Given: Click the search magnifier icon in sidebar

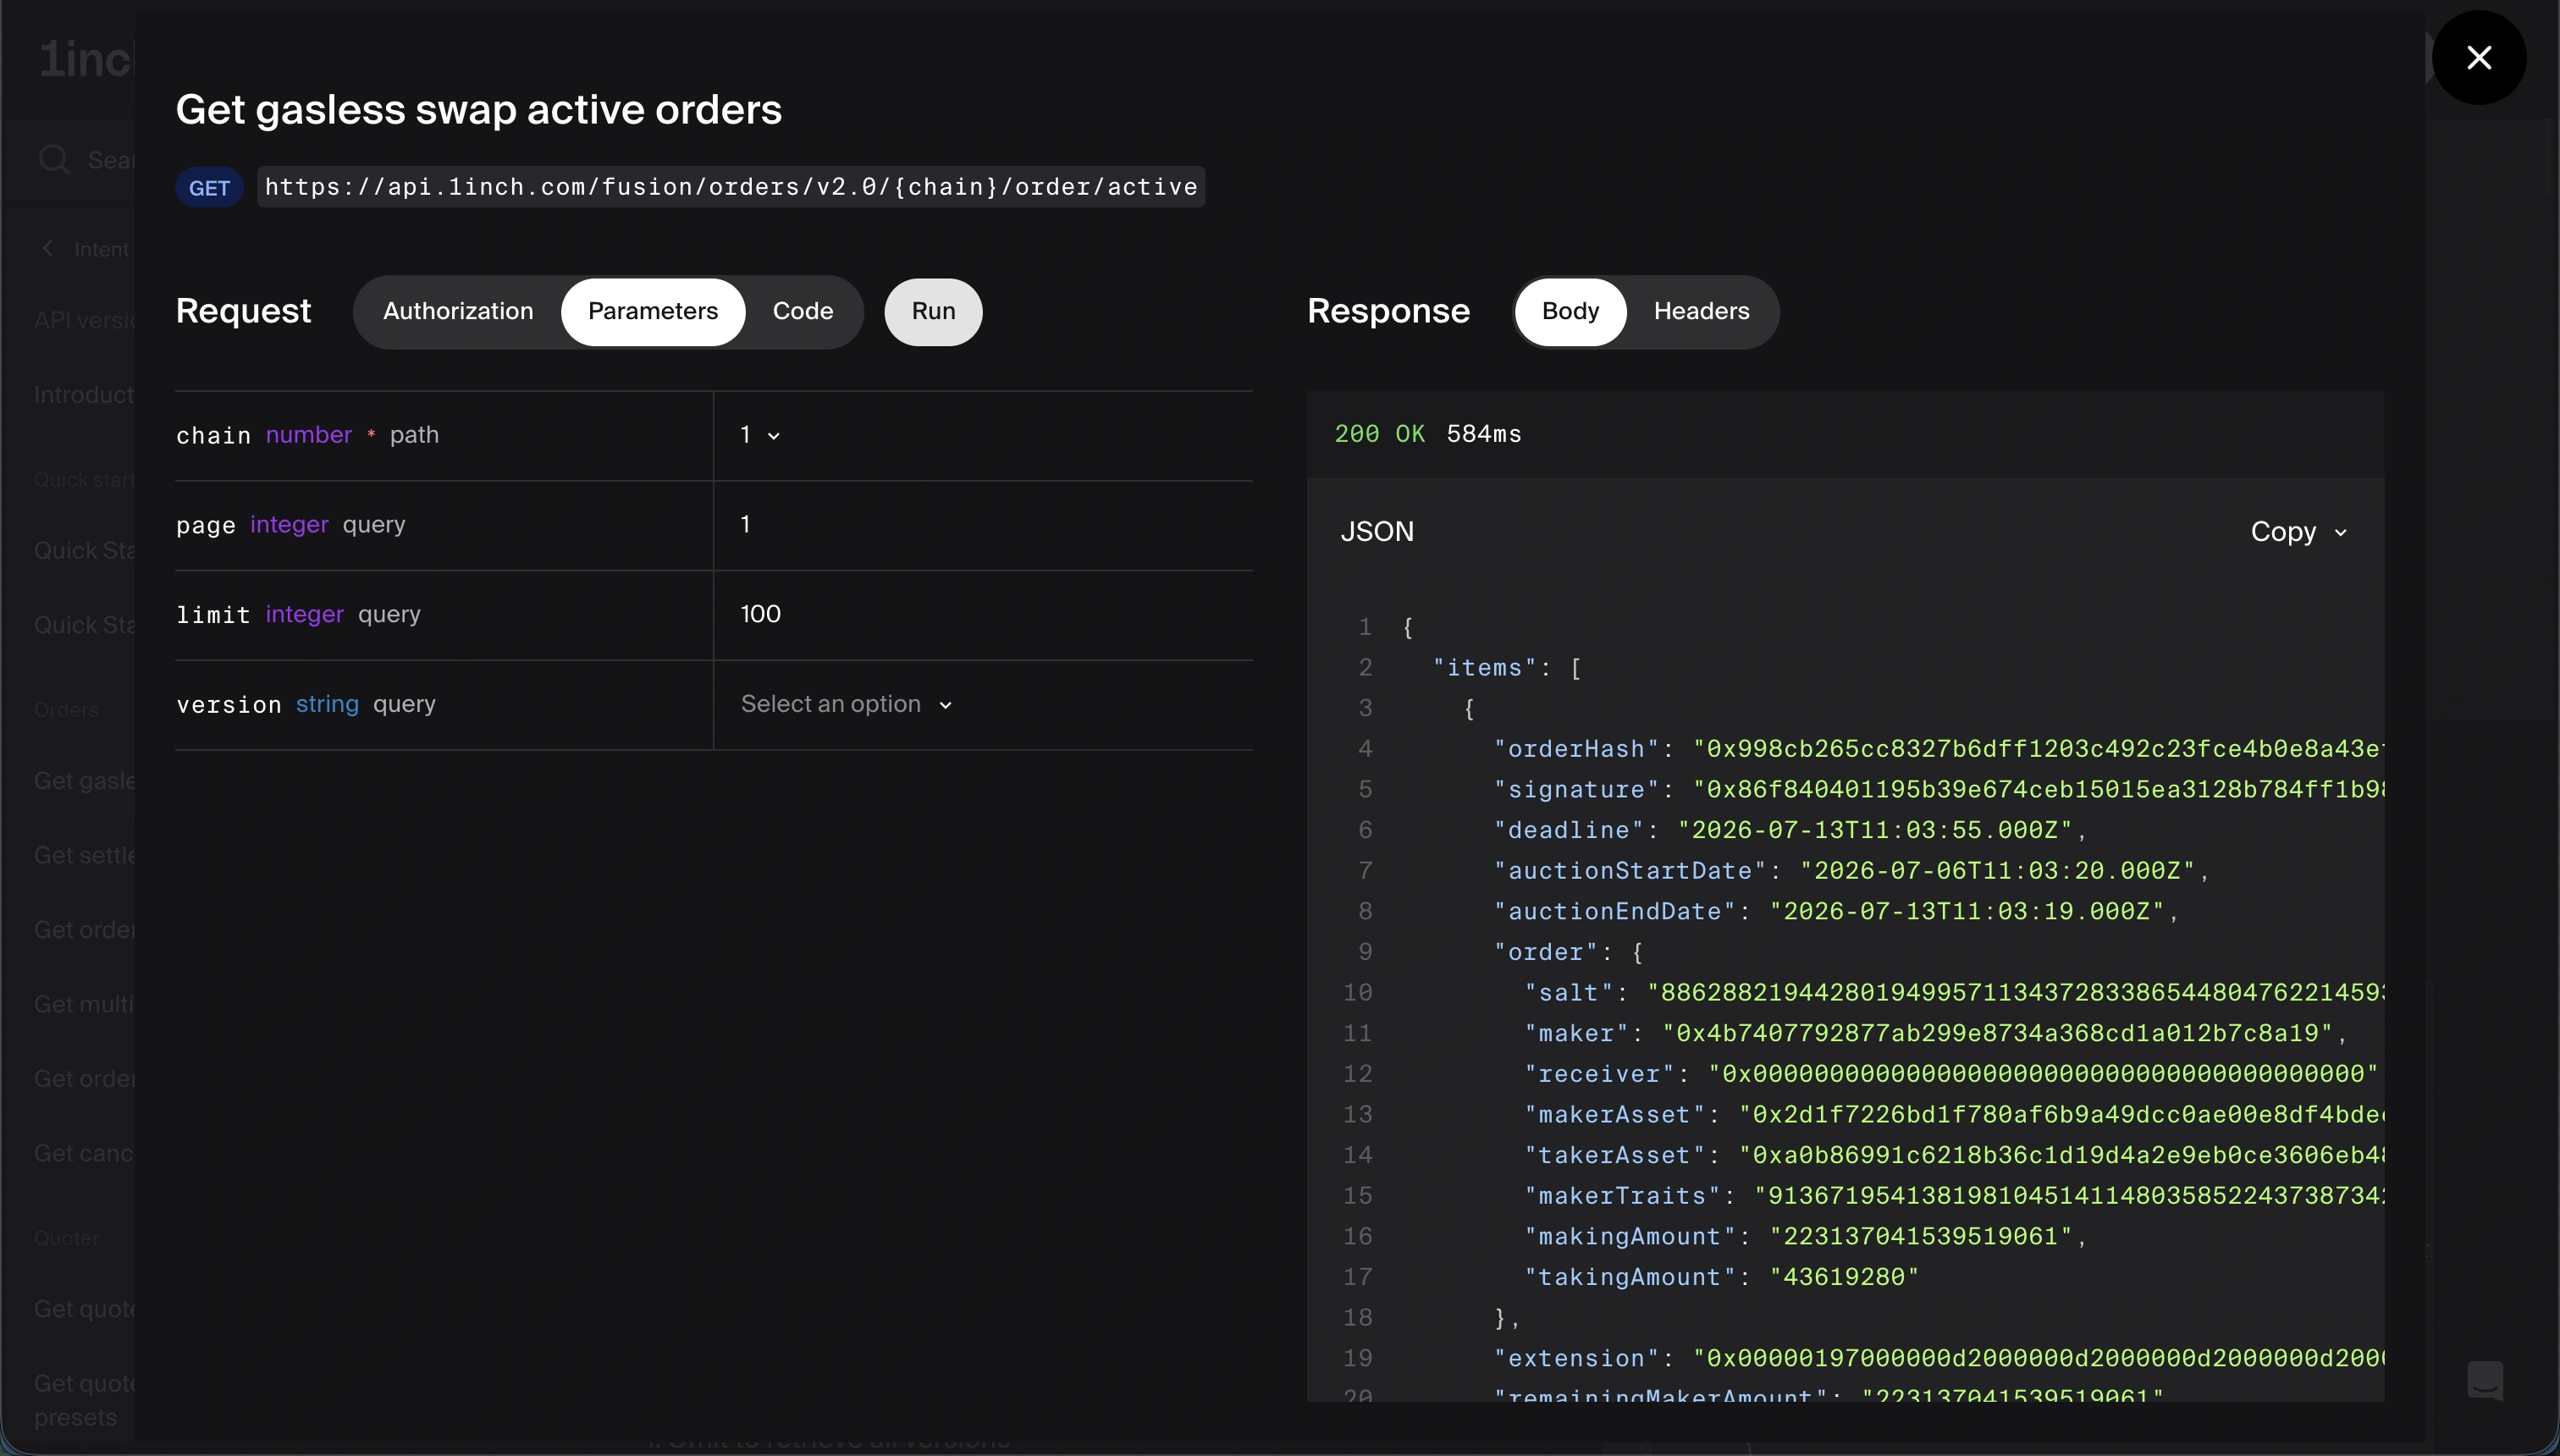Looking at the screenshot, I should (x=54, y=160).
